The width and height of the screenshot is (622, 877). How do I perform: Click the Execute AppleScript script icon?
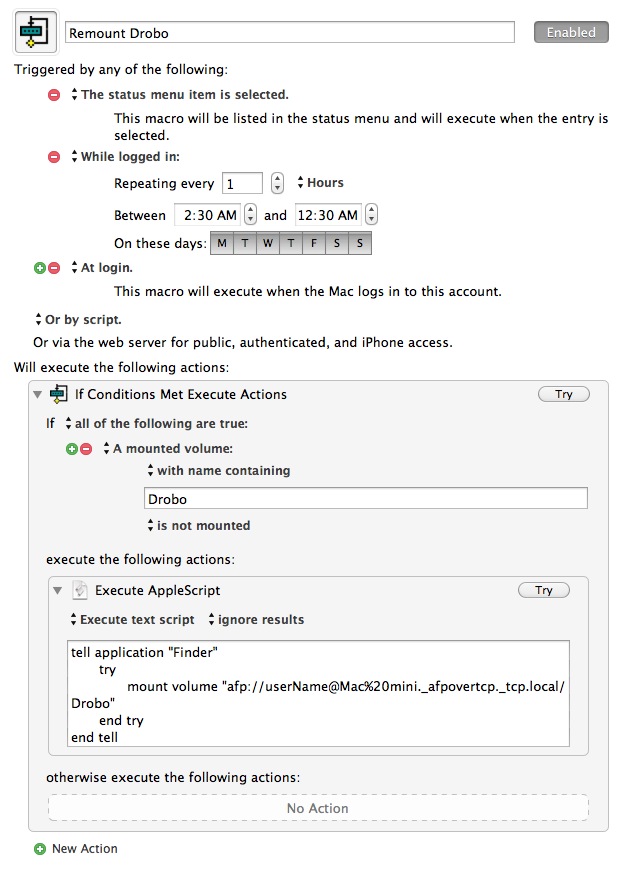point(80,590)
